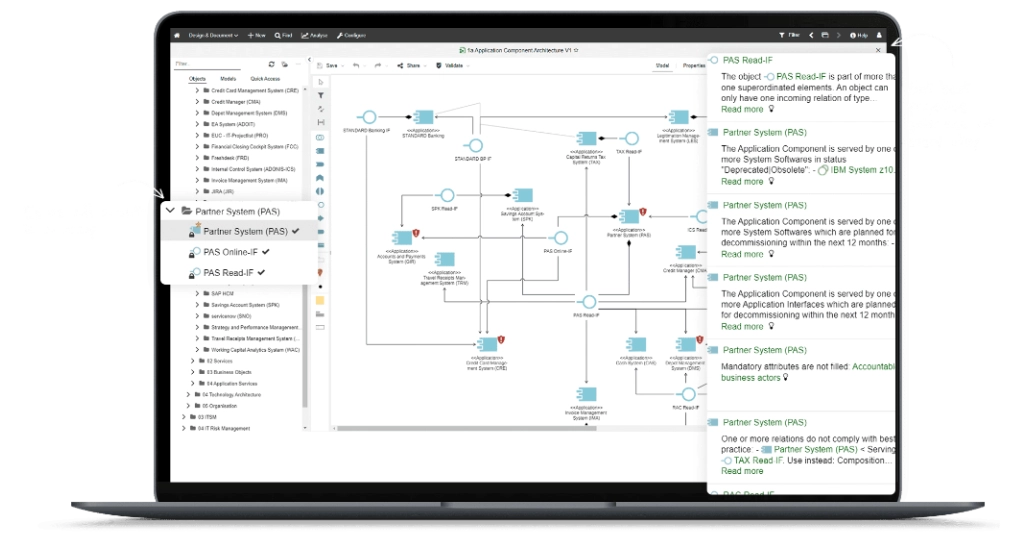The height and width of the screenshot is (542, 1024).
Task: Click the Configure wrench item
Action: click(x=351, y=35)
